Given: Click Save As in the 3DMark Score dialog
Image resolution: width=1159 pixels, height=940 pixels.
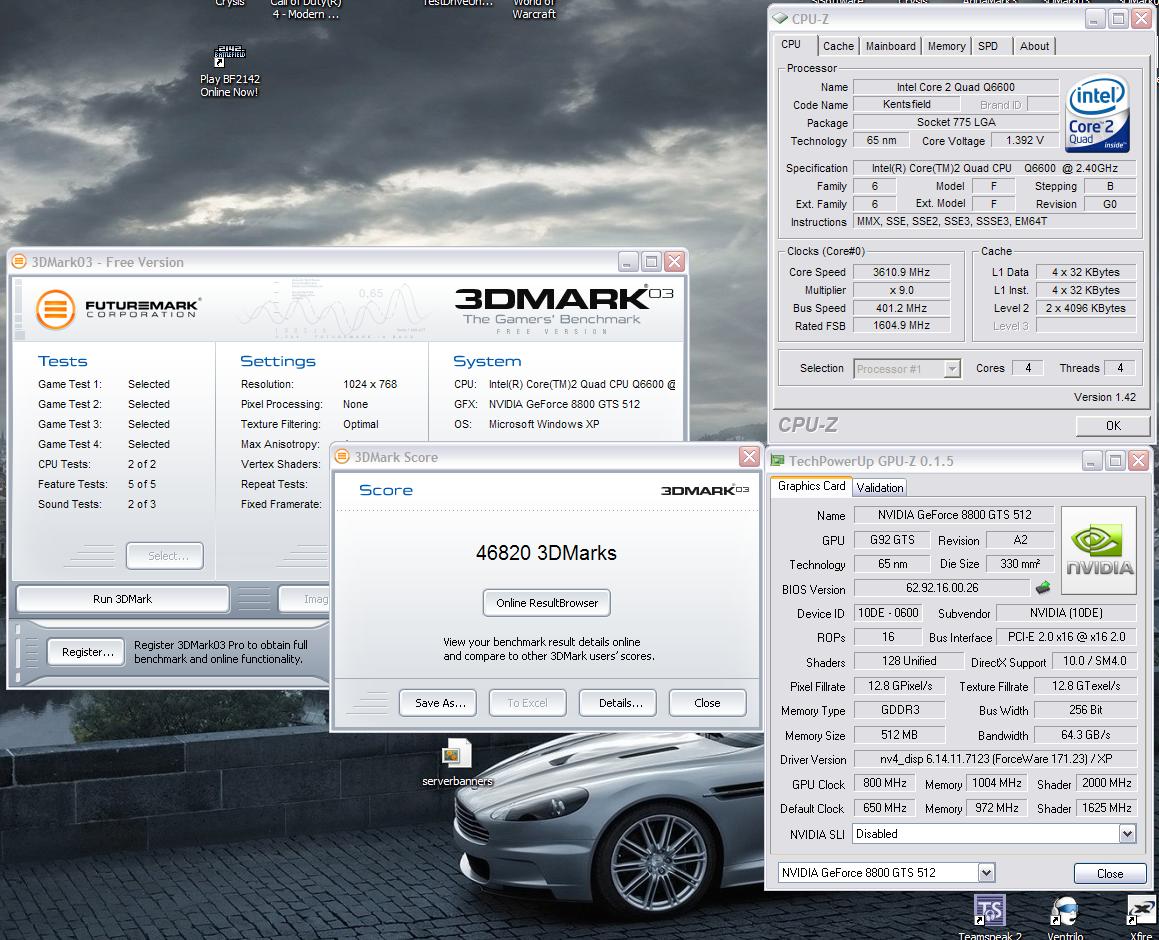Looking at the screenshot, I should (x=438, y=703).
